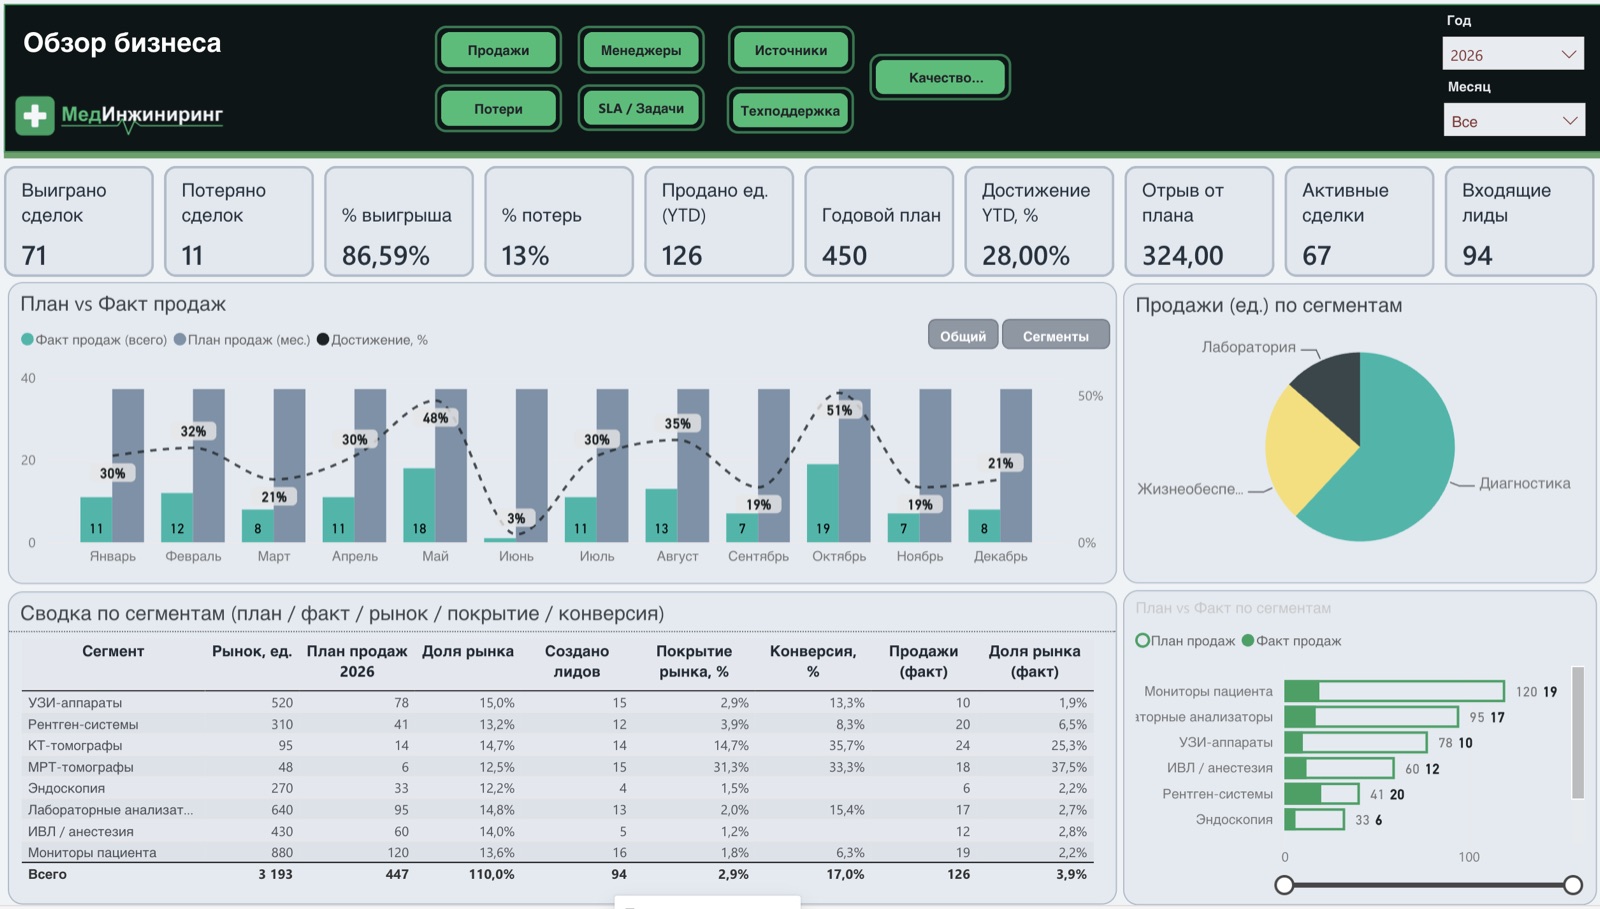The width and height of the screenshot is (1600, 909).
Task: Select the КТ-томографы table row
Action: pos(557,746)
